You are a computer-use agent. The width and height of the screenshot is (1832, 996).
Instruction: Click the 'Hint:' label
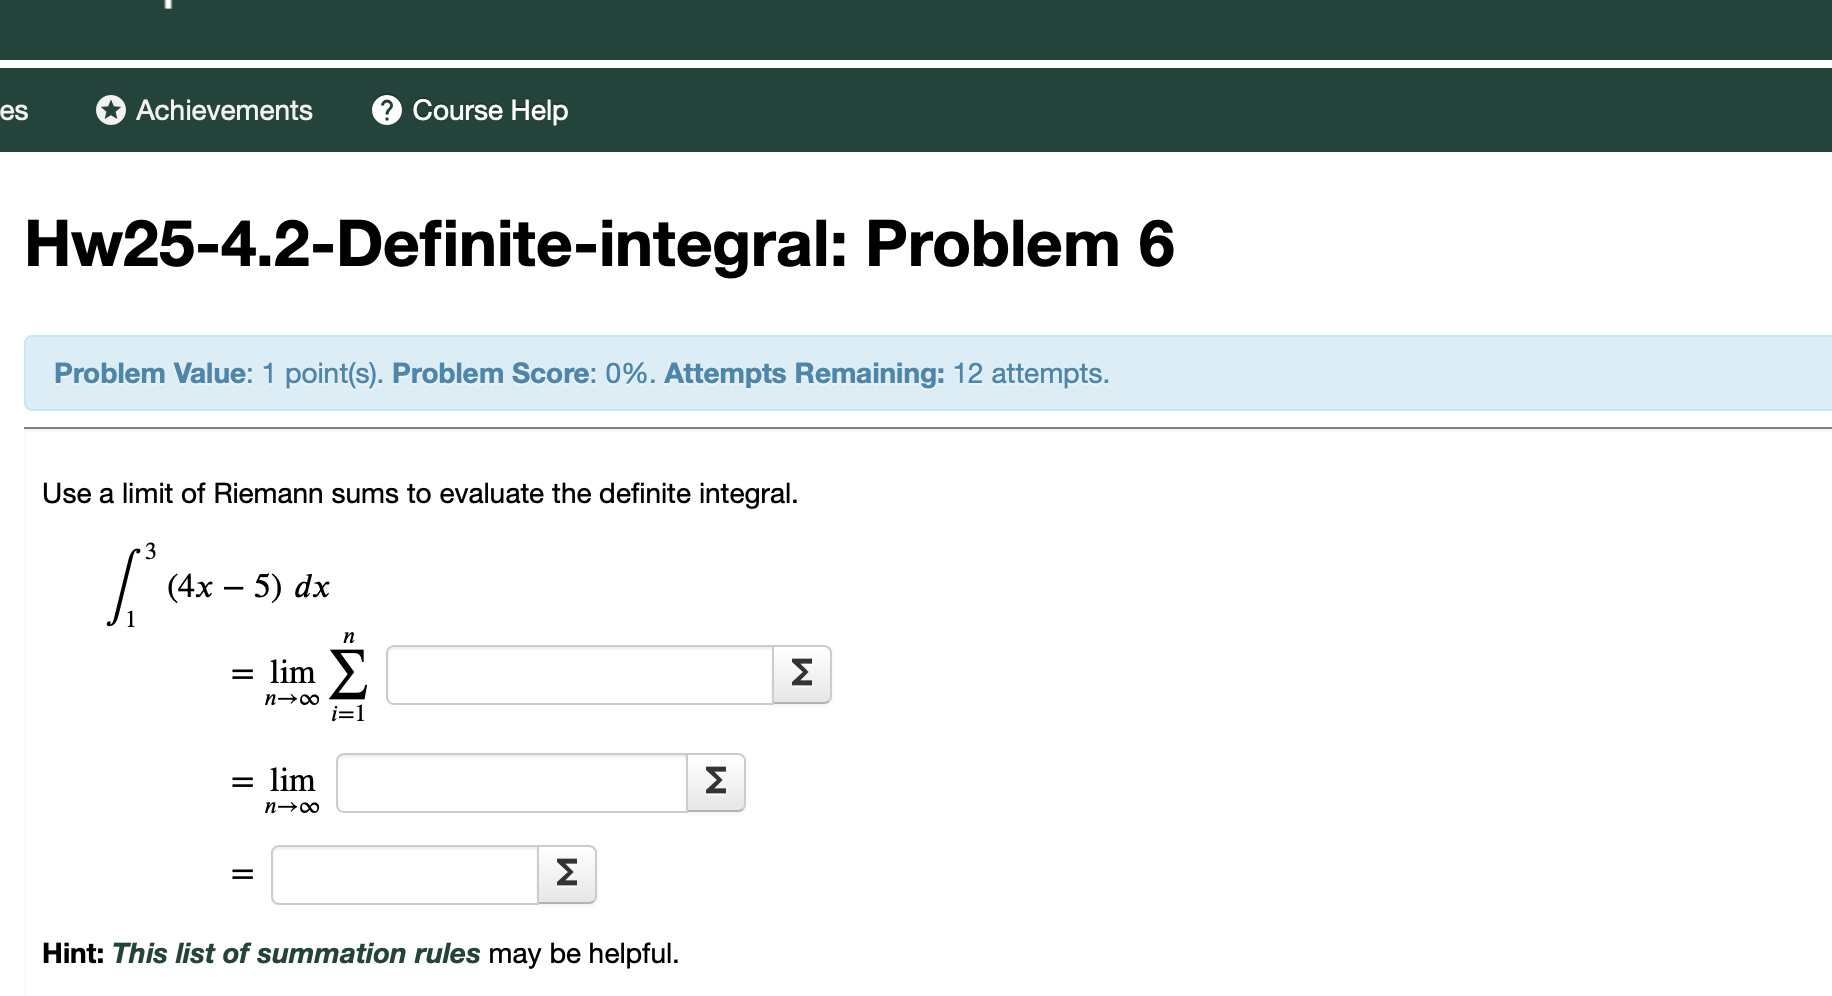(x=73, y=953)
